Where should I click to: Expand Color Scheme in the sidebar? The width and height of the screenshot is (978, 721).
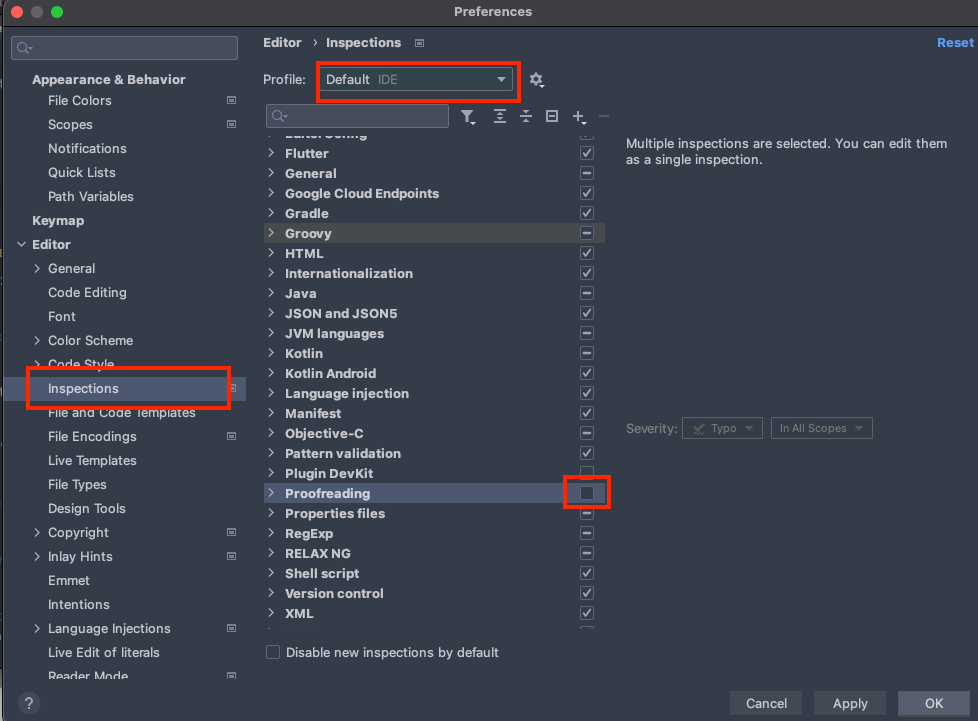37,340
